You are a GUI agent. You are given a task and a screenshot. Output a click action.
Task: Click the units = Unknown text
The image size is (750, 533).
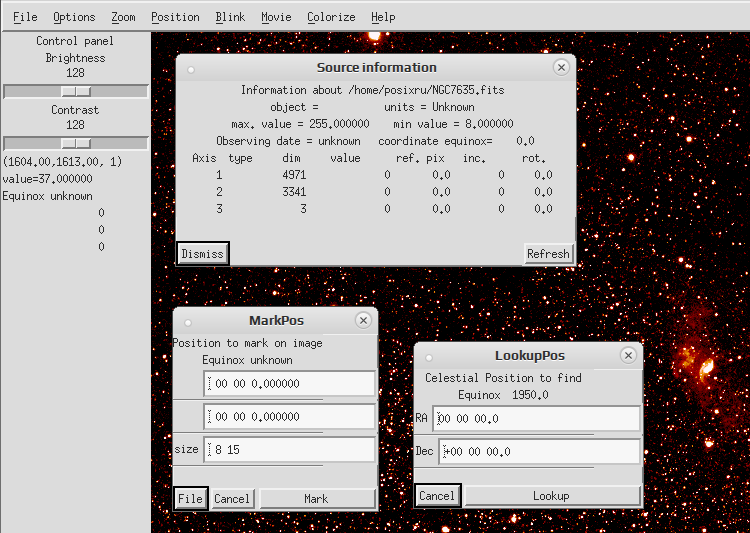[x=430, y=107]
